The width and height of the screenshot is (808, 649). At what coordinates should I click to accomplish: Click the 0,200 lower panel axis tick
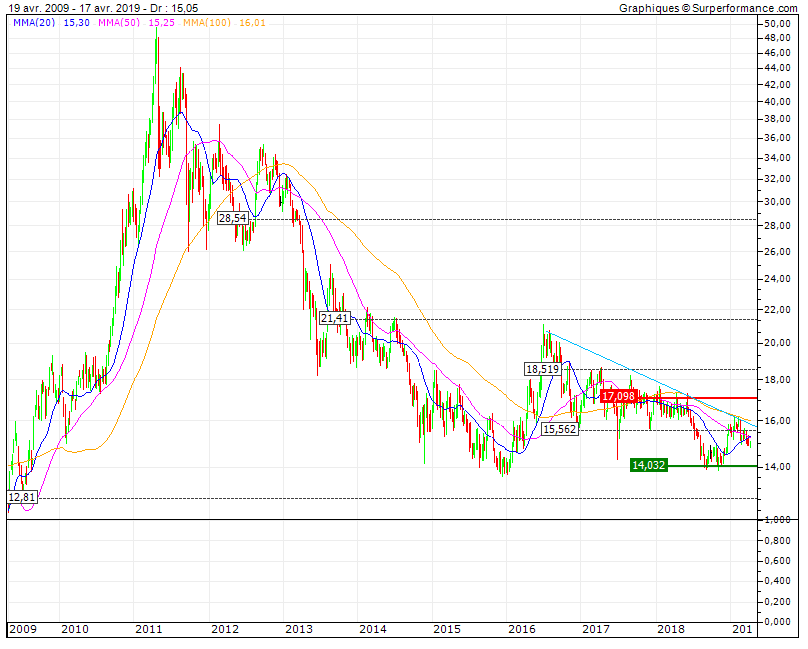(x=777, y=601)
